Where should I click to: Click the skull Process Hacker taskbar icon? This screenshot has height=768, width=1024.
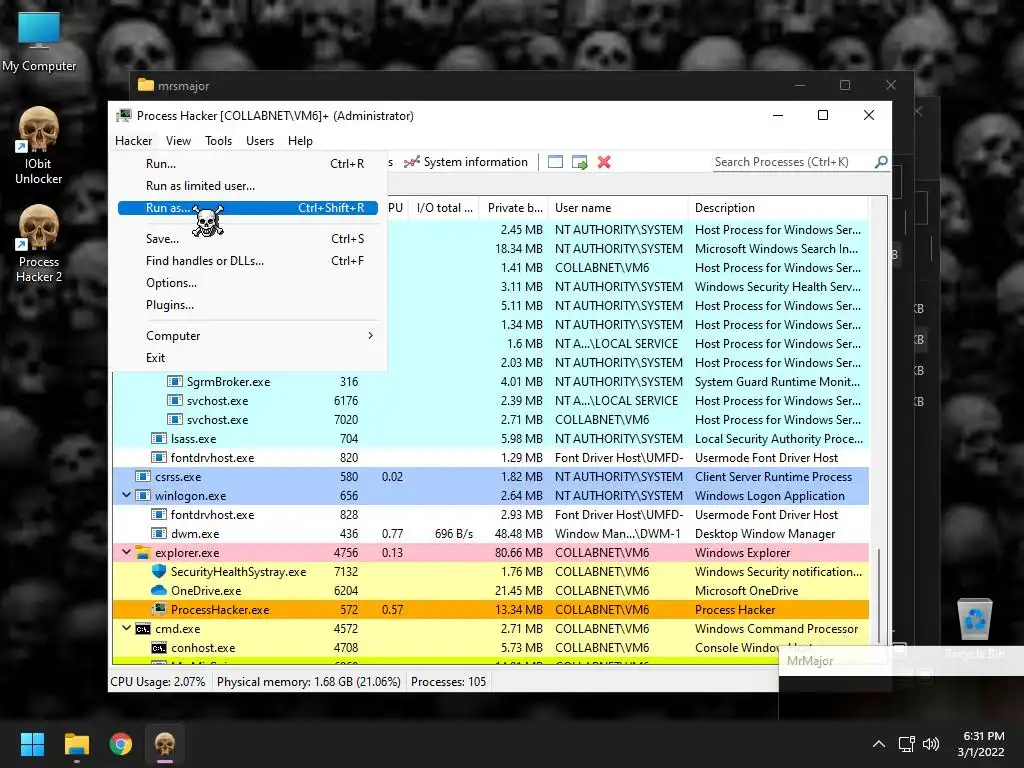(165, 744)
